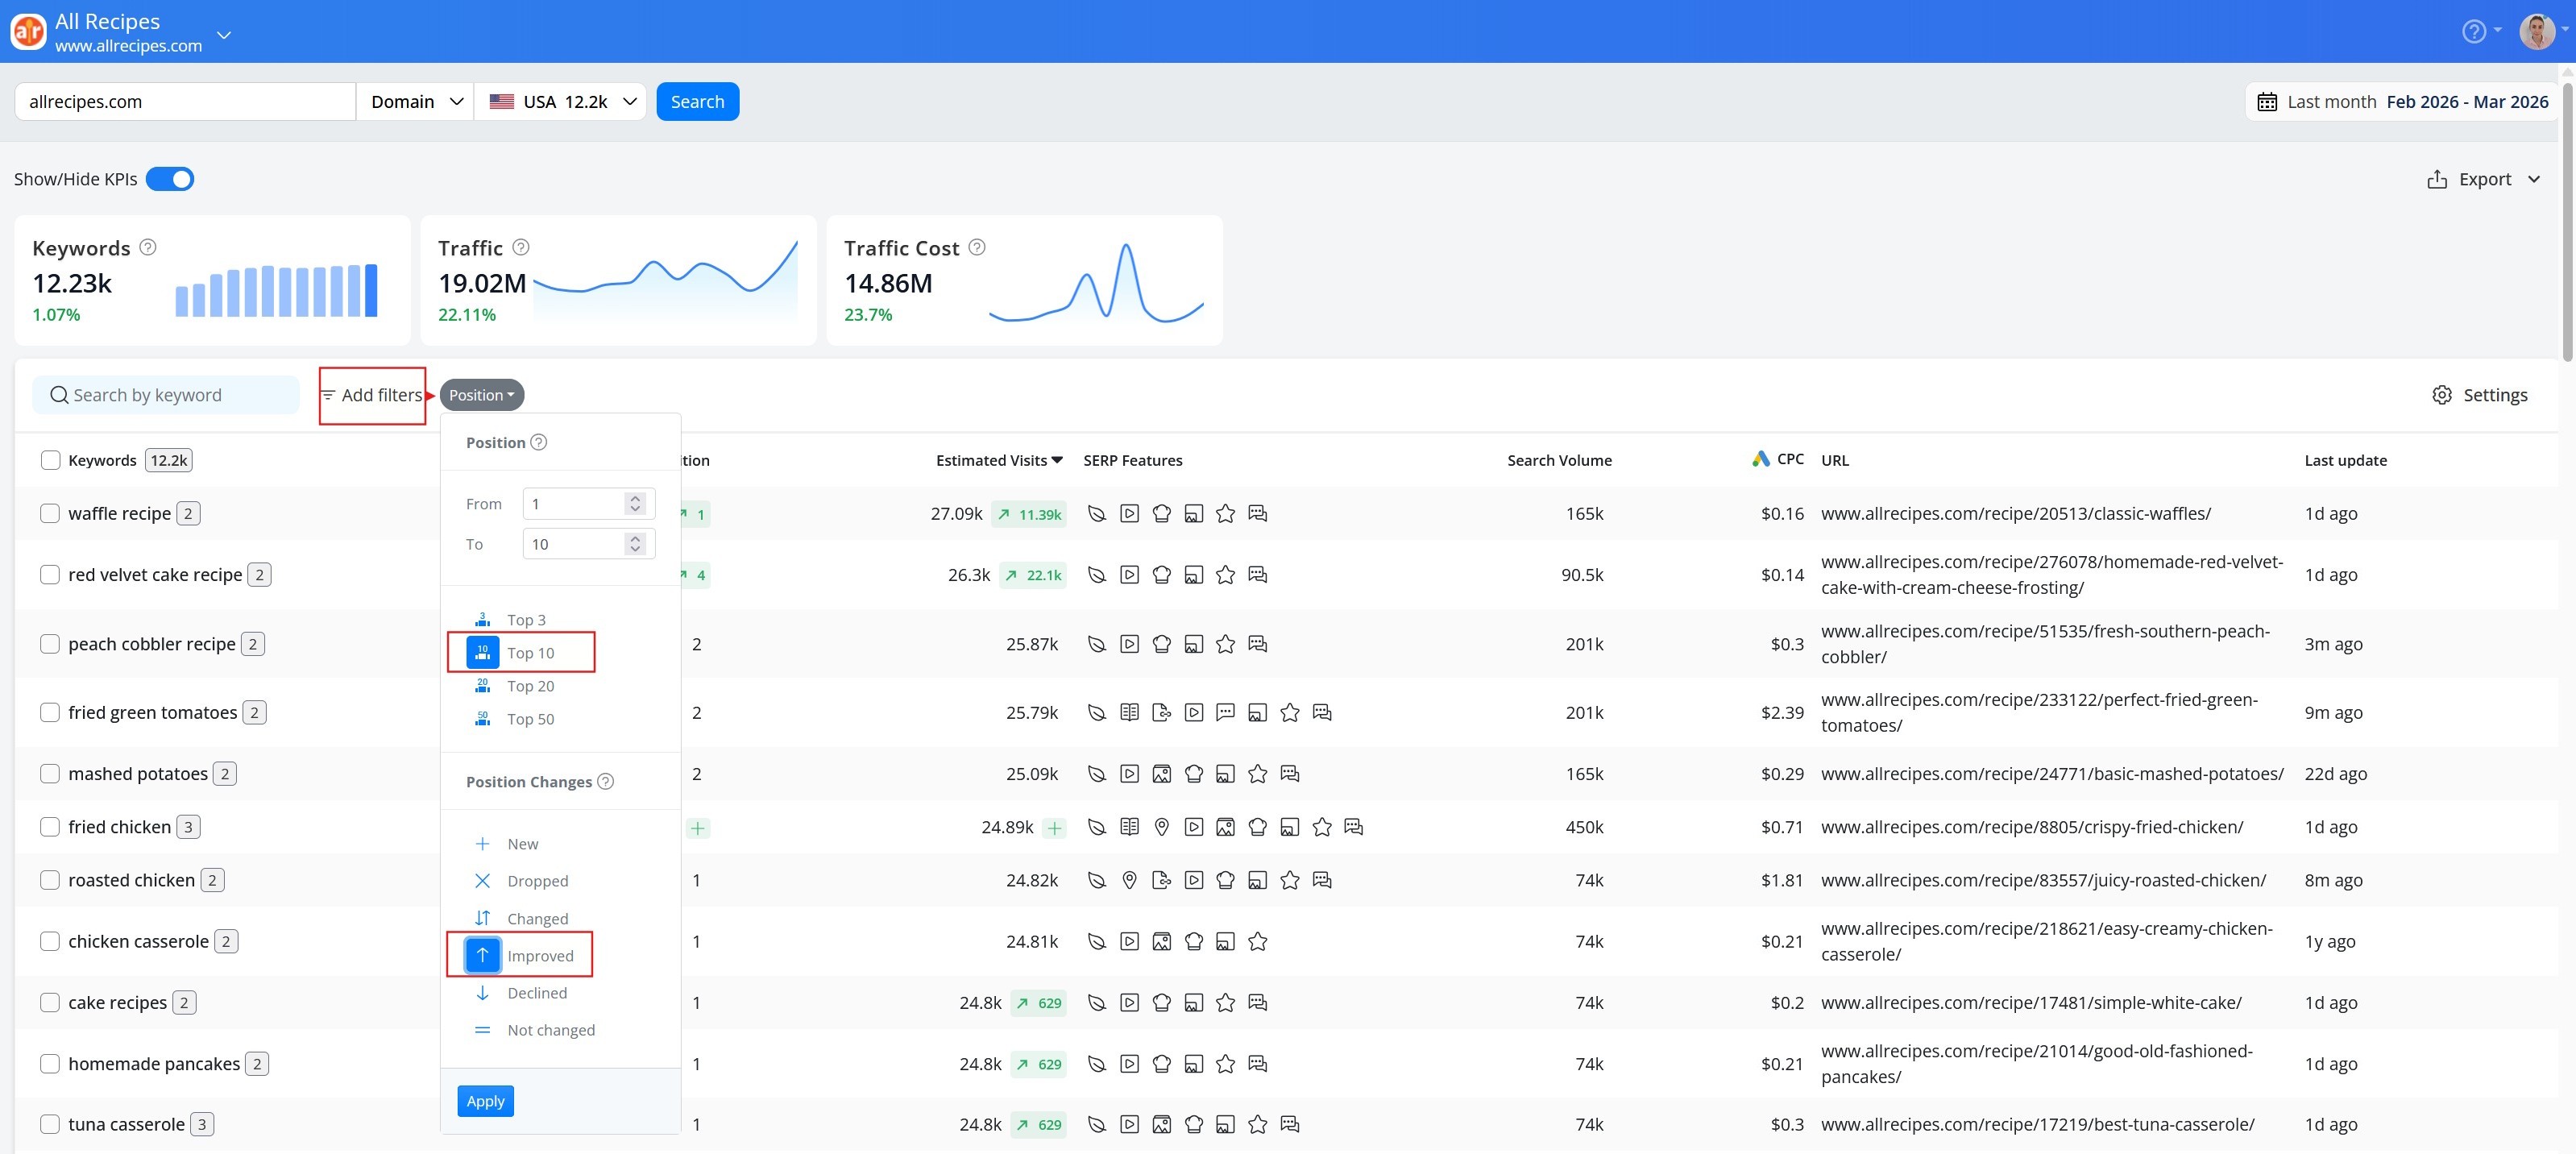Click the Export upload icon

coord(2437,179)
